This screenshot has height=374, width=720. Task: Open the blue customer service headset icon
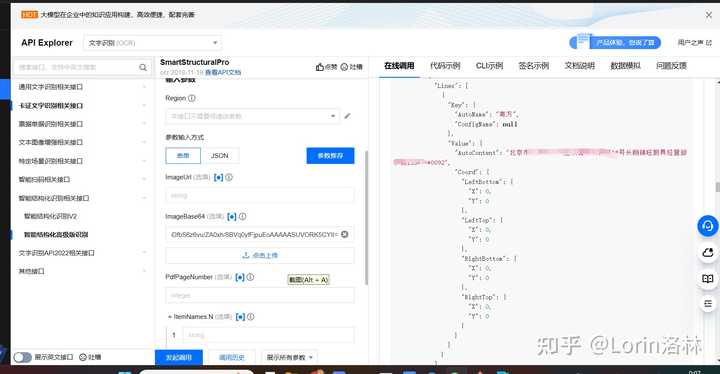(708, 226)
